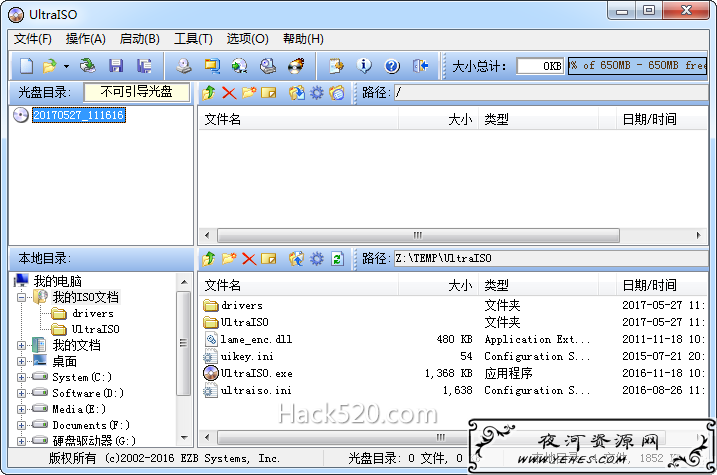Click the flaming Burn CD/DVD Image icon

(296, 66)
